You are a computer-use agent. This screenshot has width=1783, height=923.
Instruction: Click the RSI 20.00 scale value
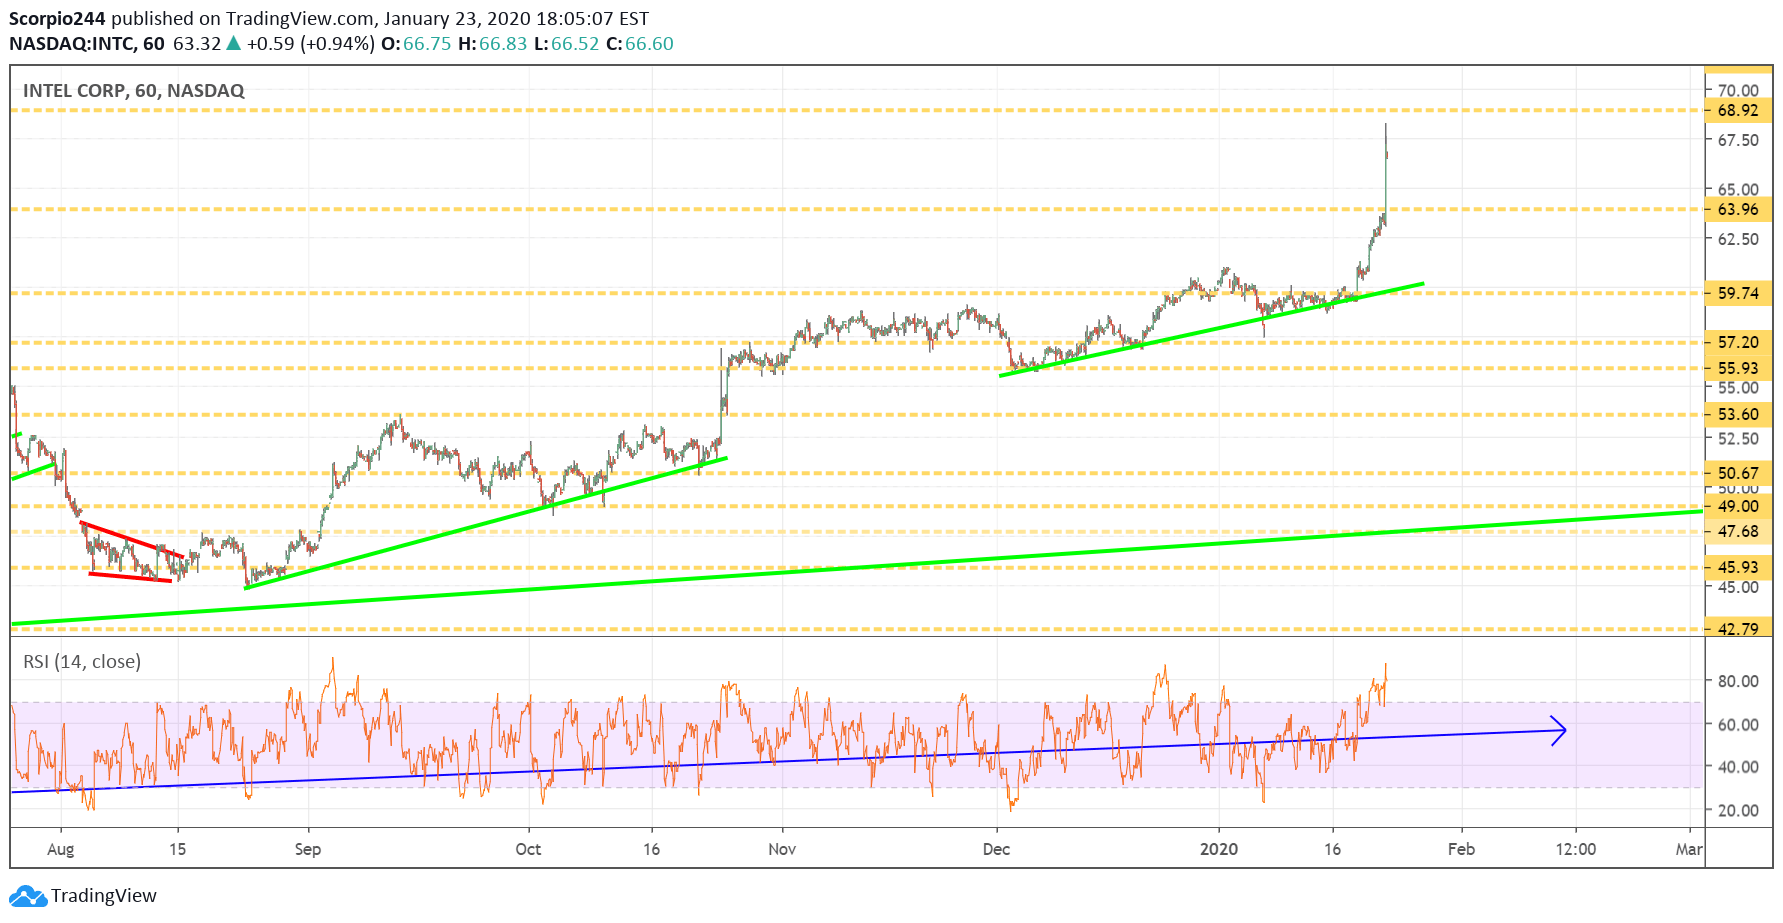[1738, 811]
